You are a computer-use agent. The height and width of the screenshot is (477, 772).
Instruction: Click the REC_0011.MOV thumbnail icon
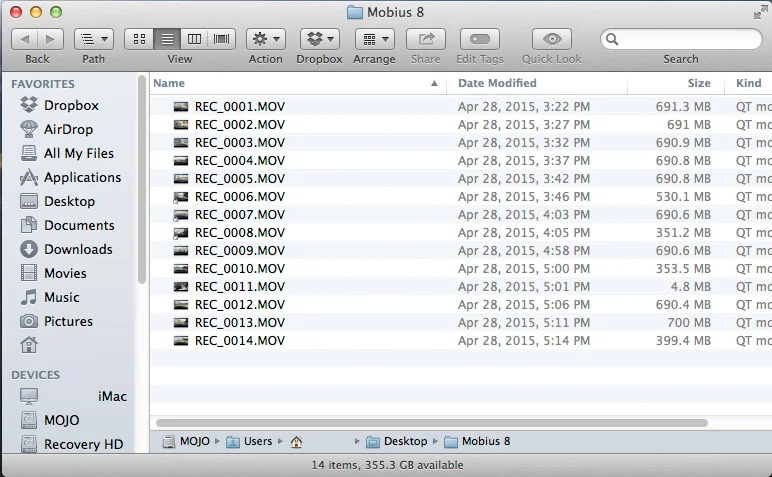pyautogui.click(x=181, y=286)
